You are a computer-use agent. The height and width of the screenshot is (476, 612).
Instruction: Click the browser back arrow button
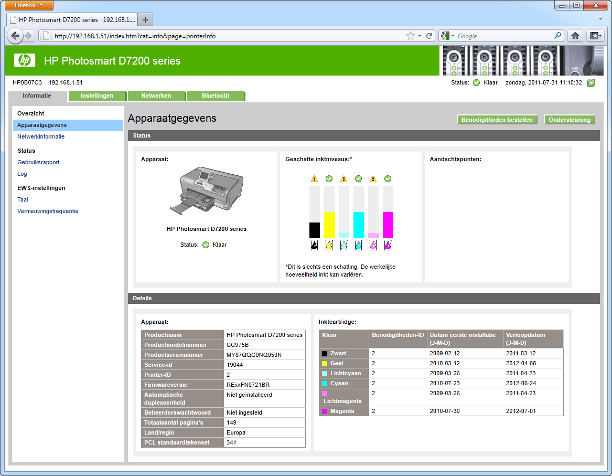[15, 35]
